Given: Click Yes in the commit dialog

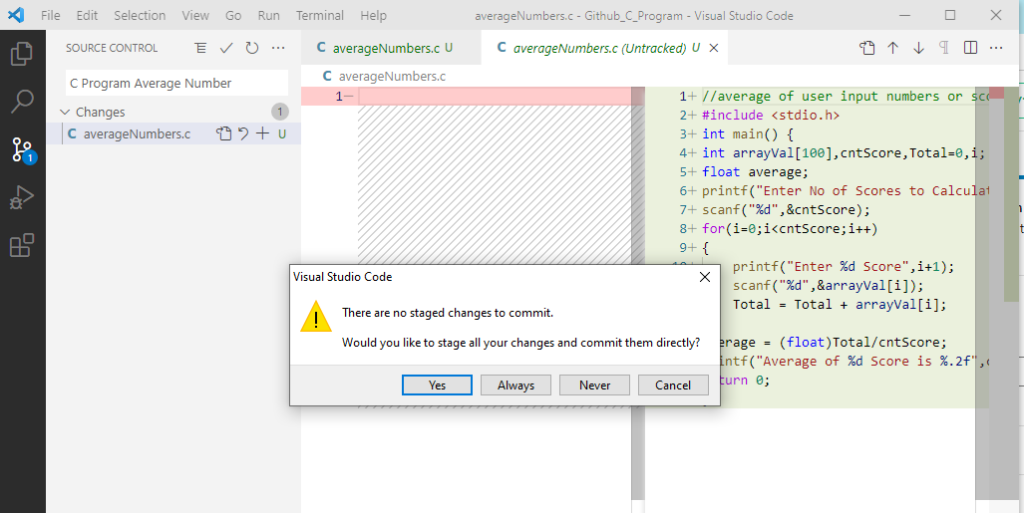Looking at the screenshot, I should click(437, 385).
